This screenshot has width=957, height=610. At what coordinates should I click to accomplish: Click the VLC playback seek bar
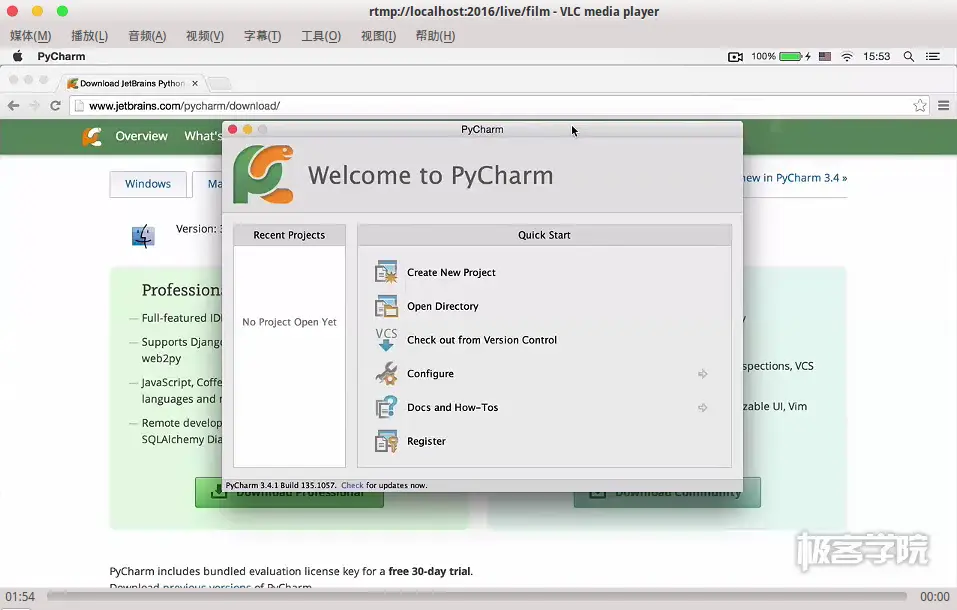coord(477,596)
